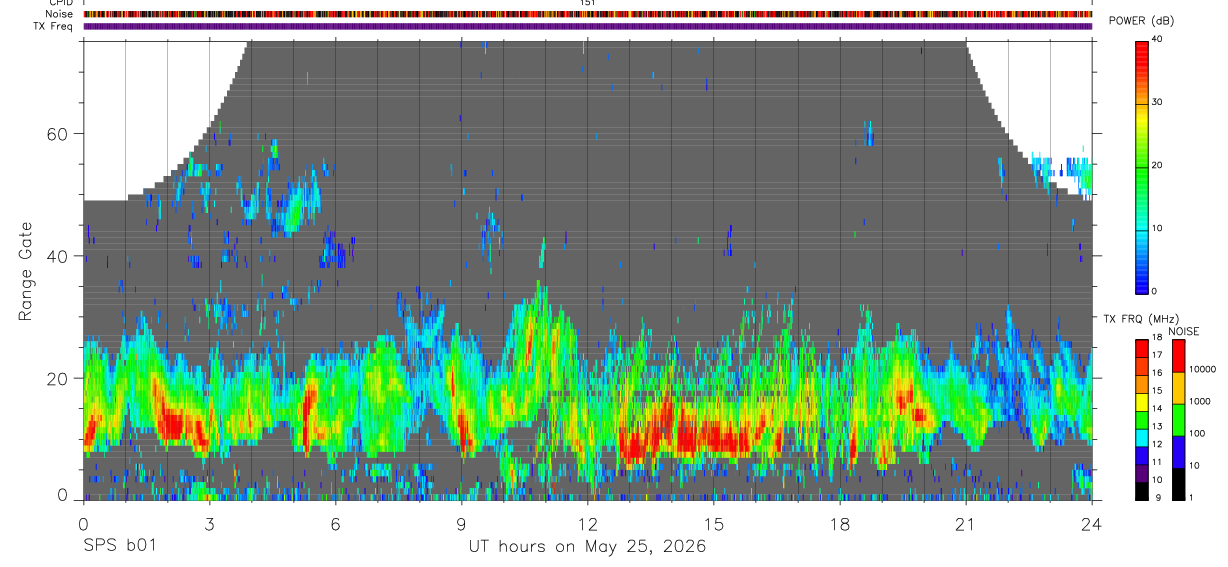Click the "30" tick on the power scale
The height and width of the screenshot is (567, 1228).
1157,102
